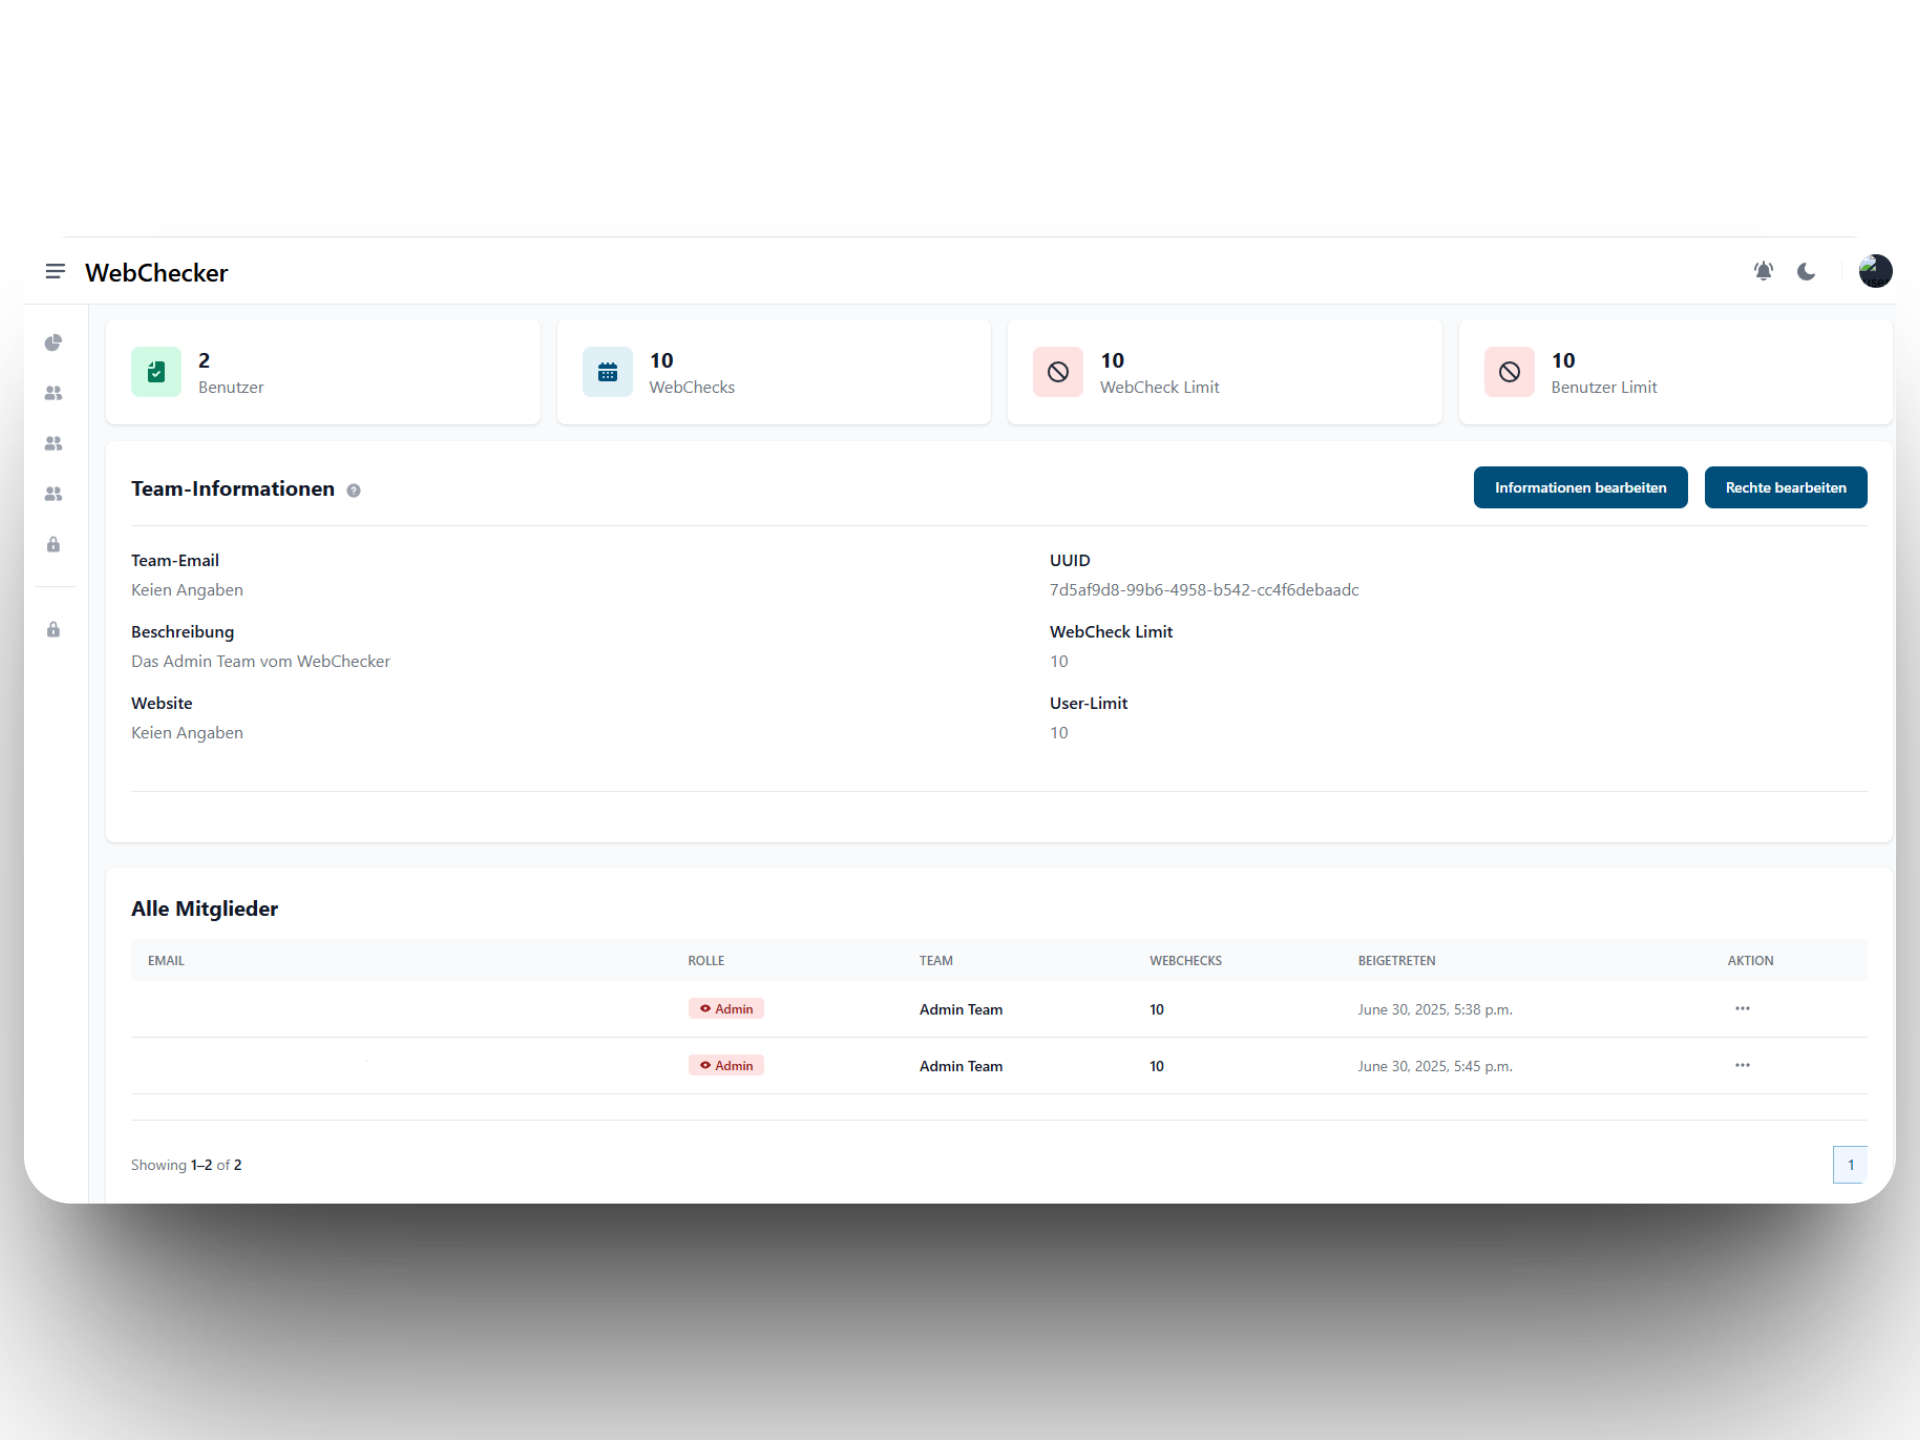Viewport: 1920px width, 1440px height.
Task: Click the WebCheck Limit prohibited icon
Action: pyautogui.click(x=1058, y=372)
